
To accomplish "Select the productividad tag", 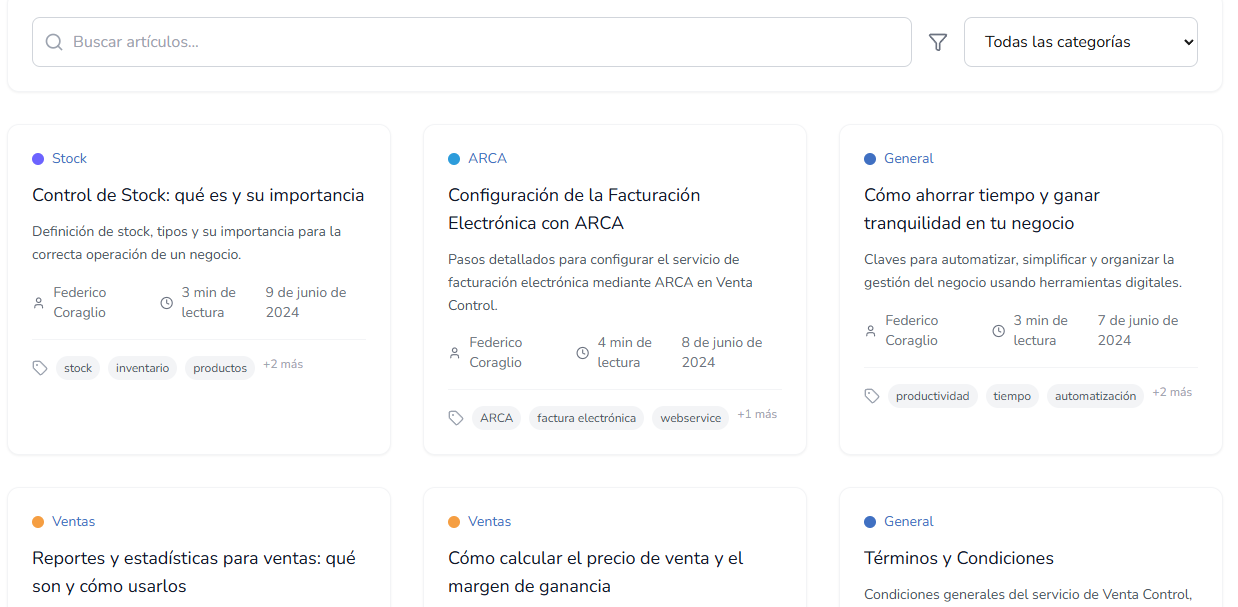I will coord(933,396).
